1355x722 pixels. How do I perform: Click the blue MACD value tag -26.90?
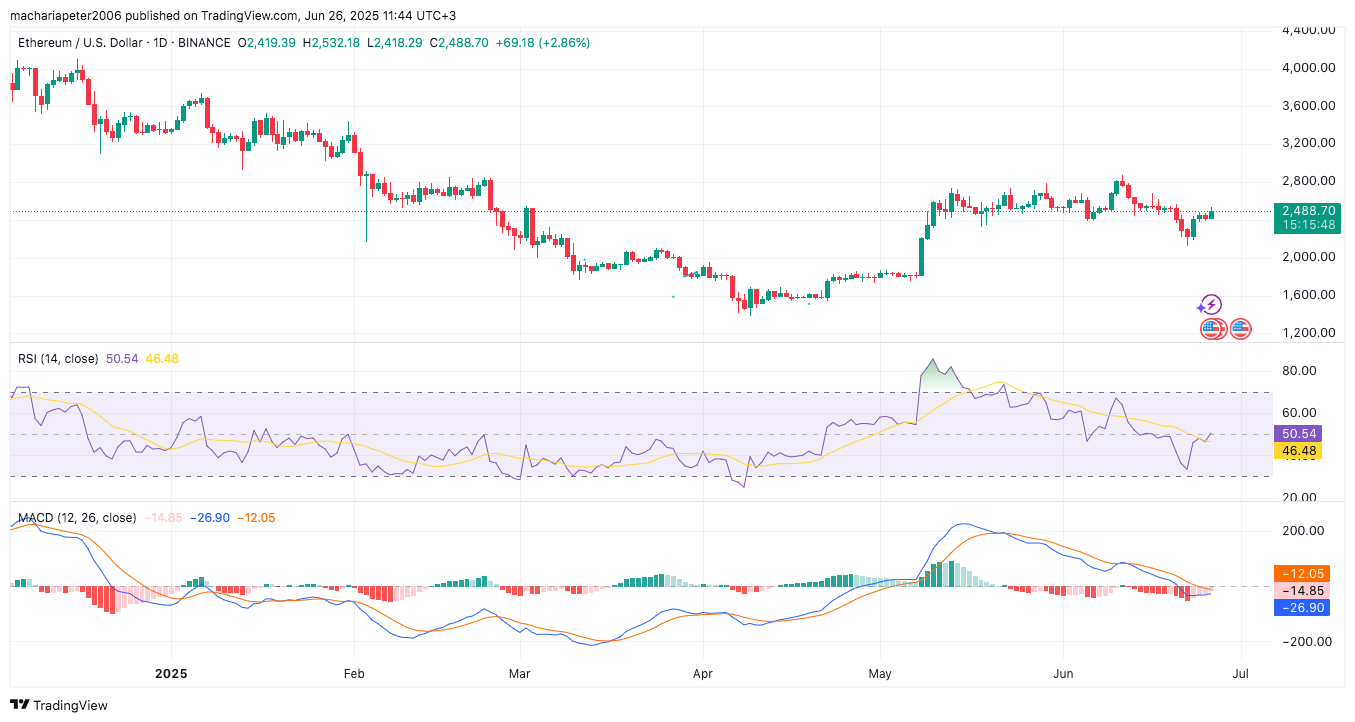coord(1301,608)
